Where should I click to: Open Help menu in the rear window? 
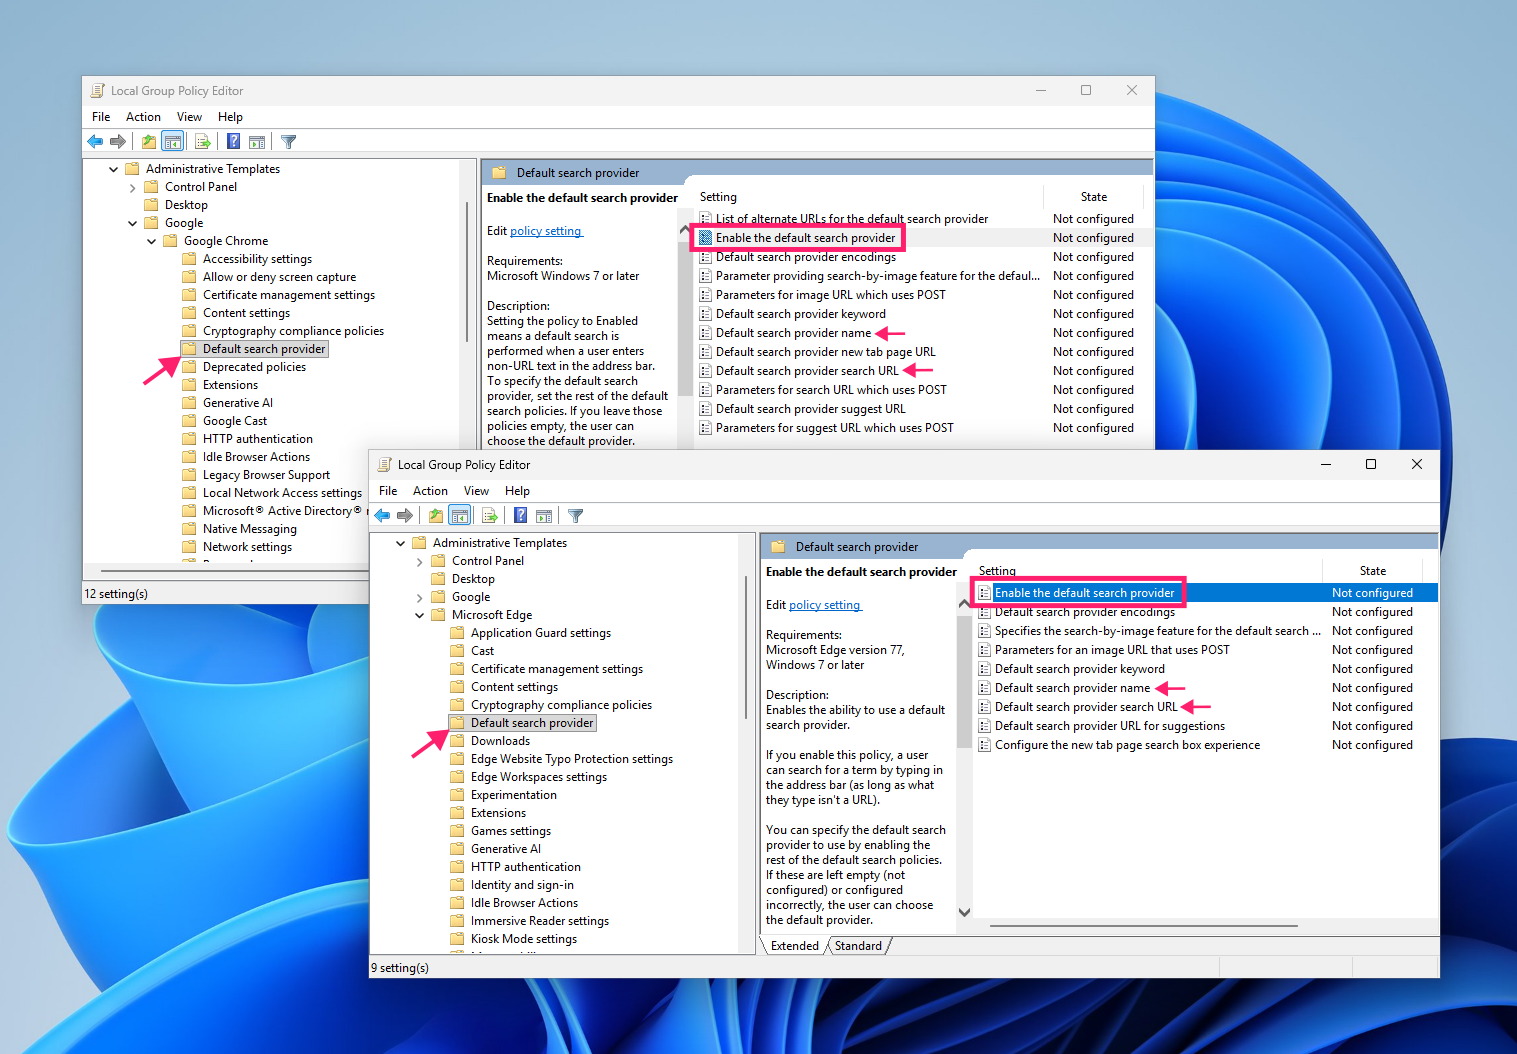point(230,117)
